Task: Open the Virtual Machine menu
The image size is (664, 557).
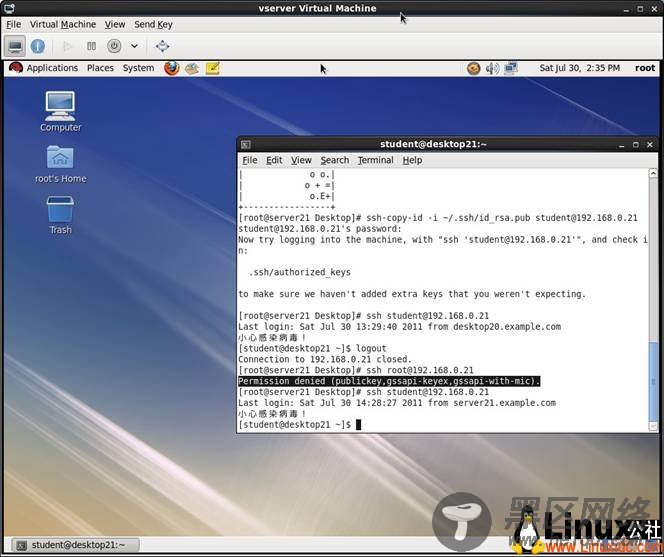Action: (63, 25)
